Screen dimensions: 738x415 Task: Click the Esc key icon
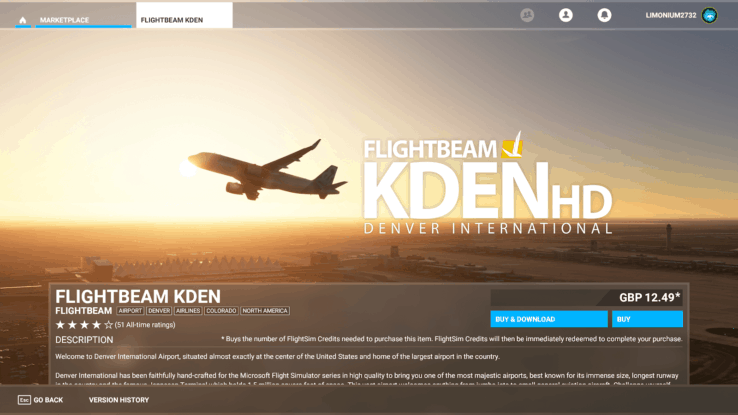pyautogui.click(x=24, y=400)
